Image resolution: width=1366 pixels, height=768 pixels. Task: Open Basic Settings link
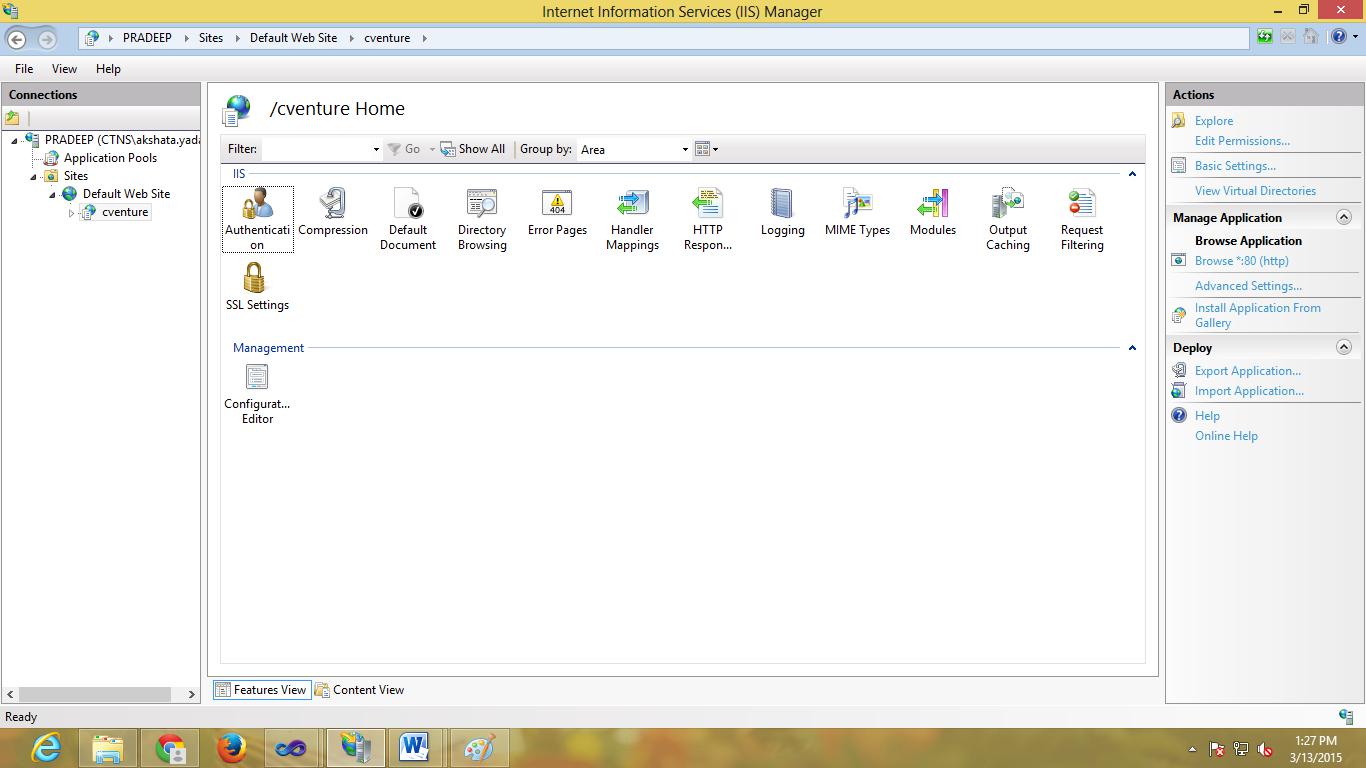click(1235, 166)
